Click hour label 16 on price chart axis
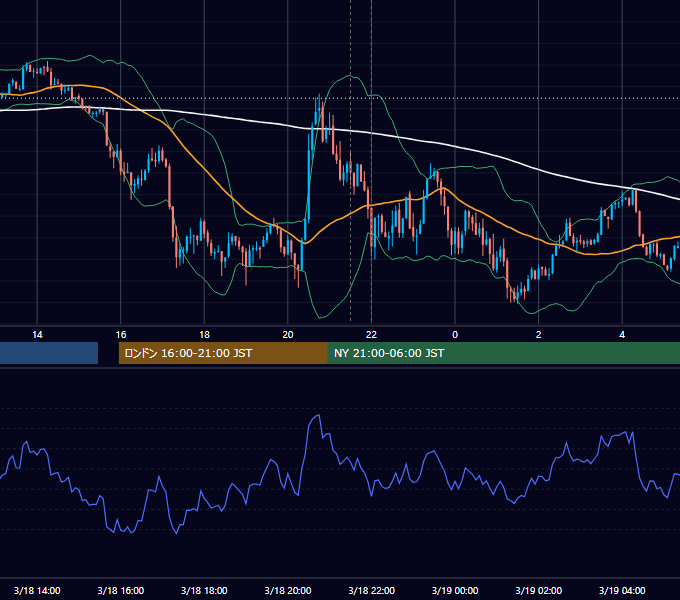This screenshot has width=680, height=600. tap(121, 335)
